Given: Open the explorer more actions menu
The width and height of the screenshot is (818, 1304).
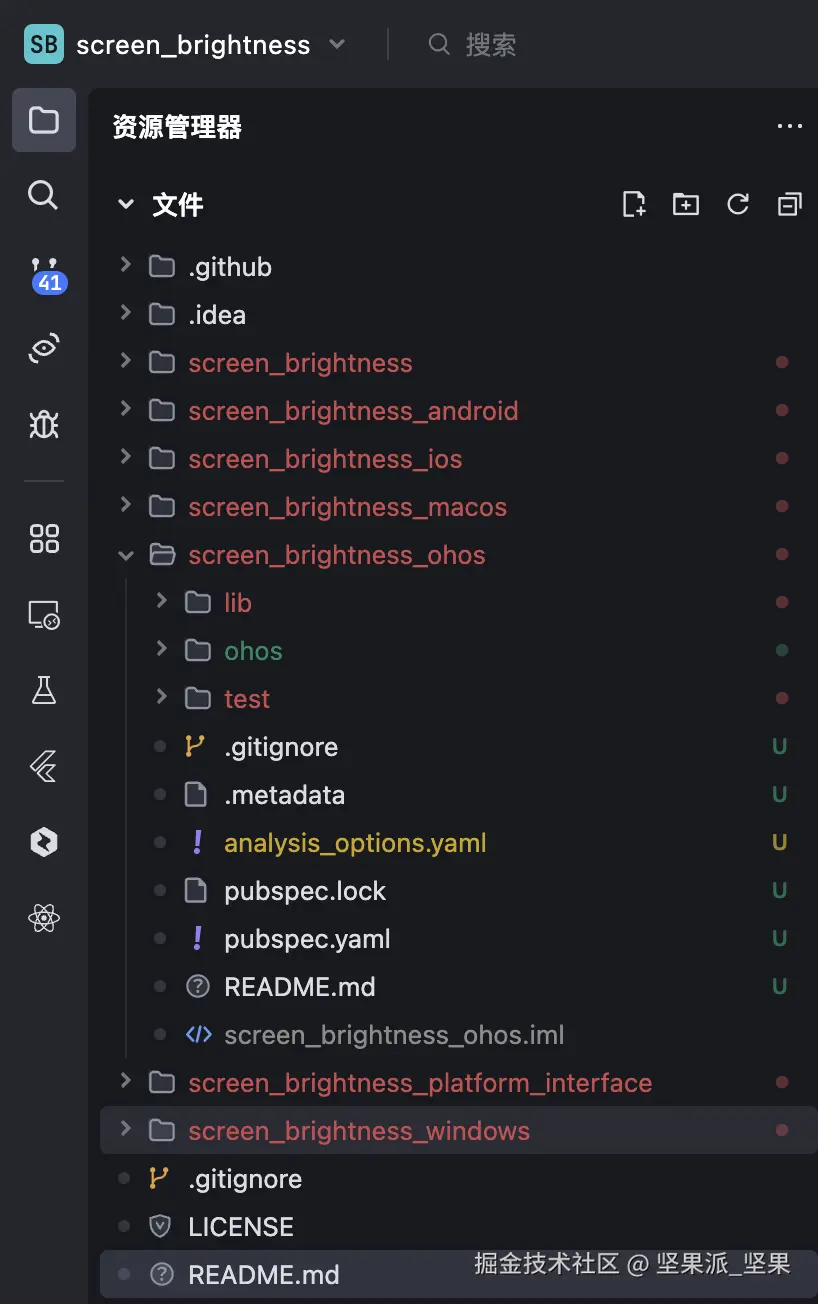Looking at the screenshot, I should 790,126.
